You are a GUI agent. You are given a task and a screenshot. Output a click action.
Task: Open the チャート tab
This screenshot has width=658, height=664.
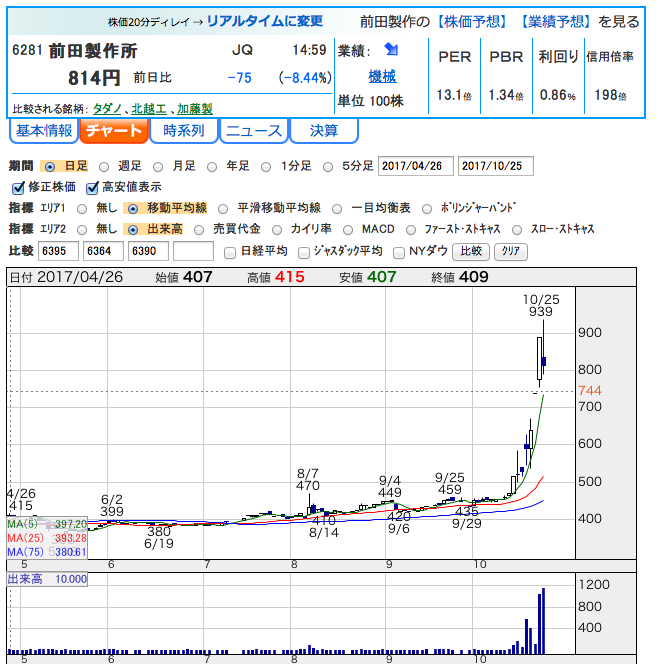[114, 131]
